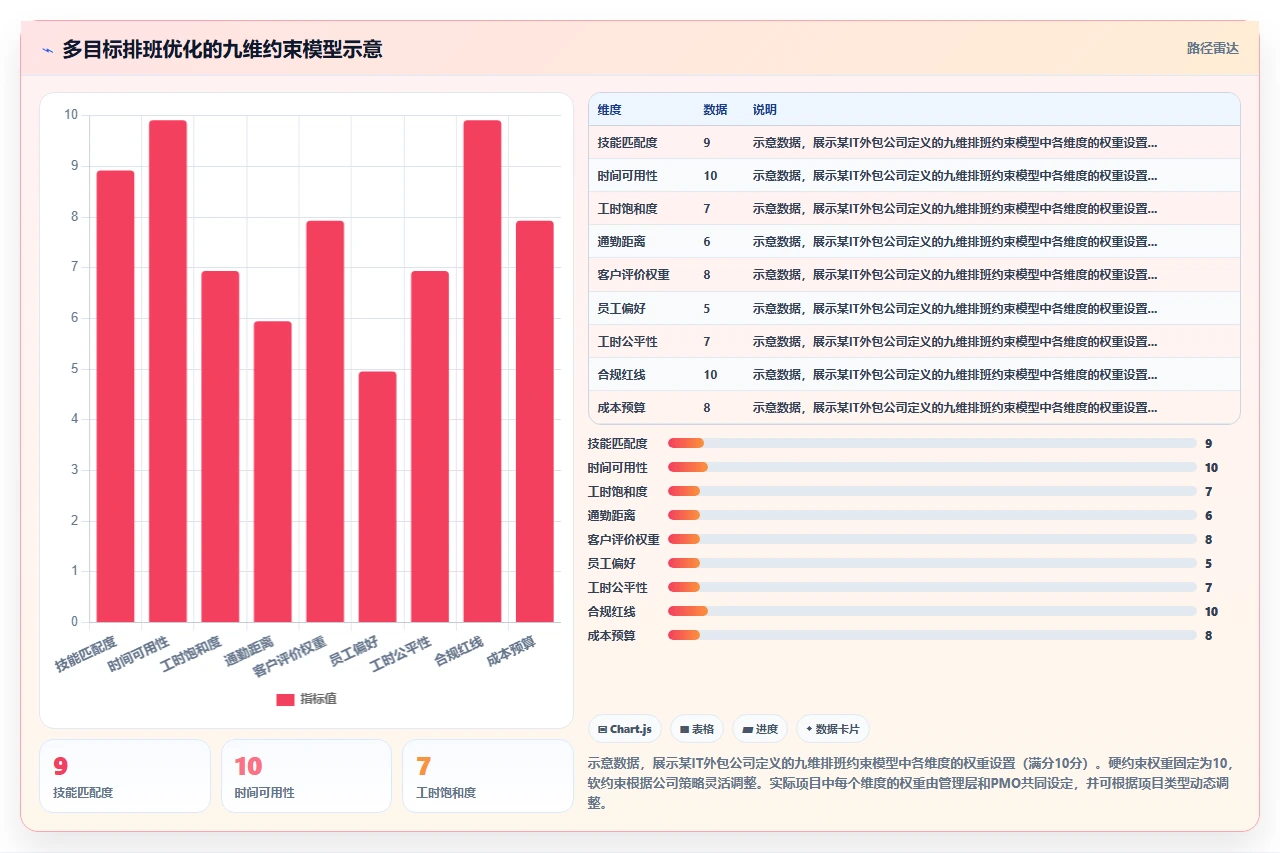Screen dimensions: 1280x853
Task: Open the 工时饱和度 data card showing 7
Action: point(488,776)
